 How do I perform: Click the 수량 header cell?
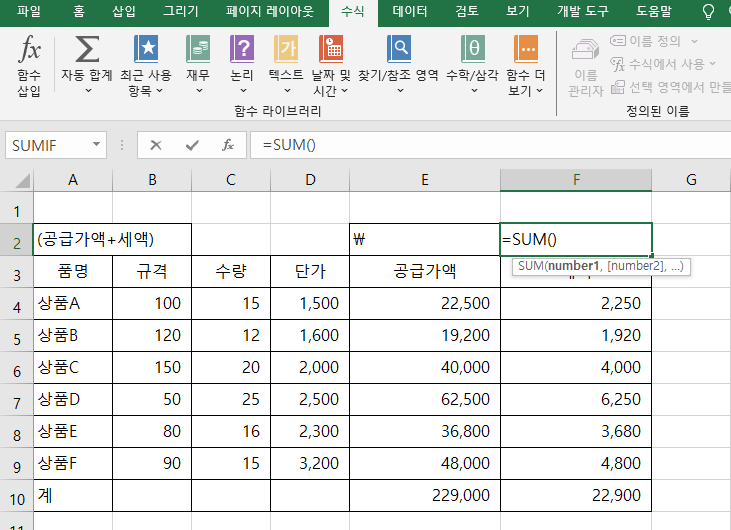pyautogui.click(x=231, y=271)
